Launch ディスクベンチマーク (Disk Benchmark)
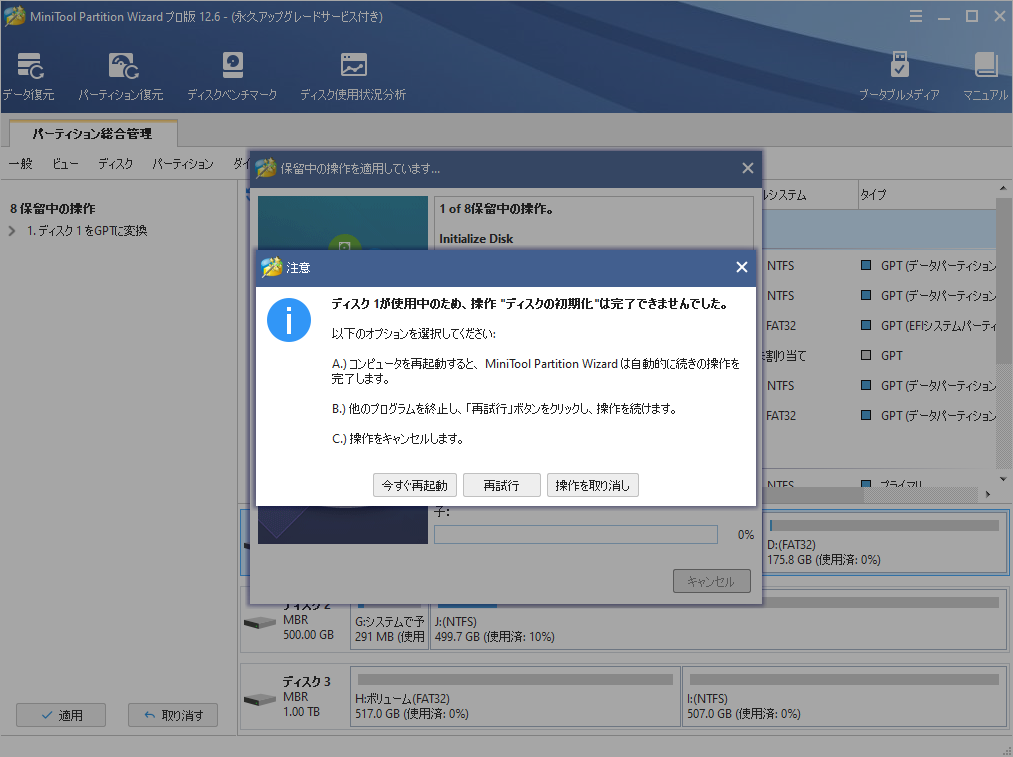1013x757 pixels. pyautogui.click(x=232, y=76)
